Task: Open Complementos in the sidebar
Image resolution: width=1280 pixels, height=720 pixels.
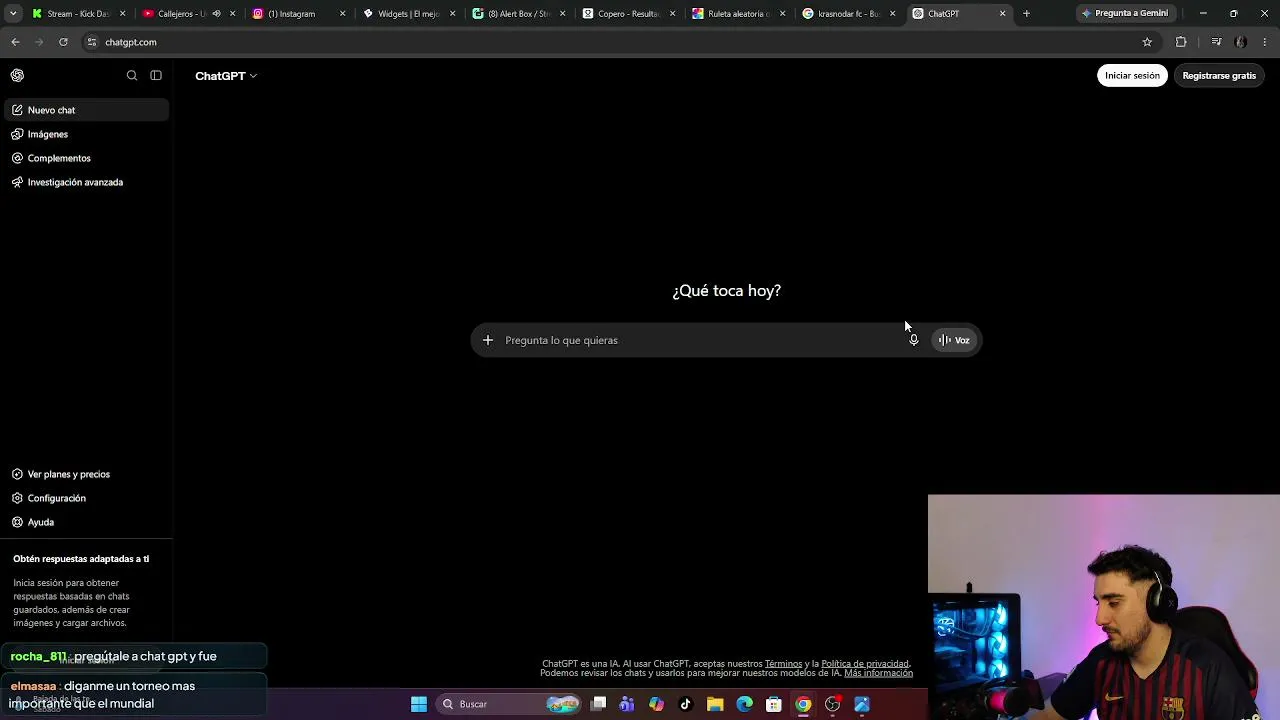Action: click(87, 158)
